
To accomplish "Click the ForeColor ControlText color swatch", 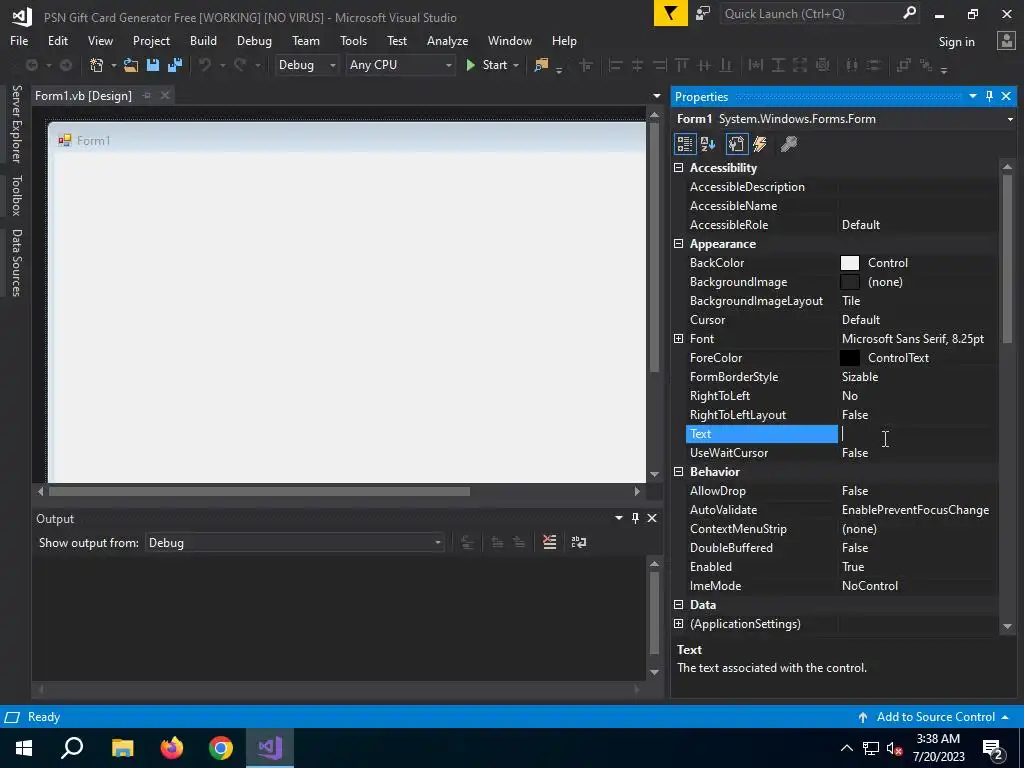I will pyautogui.click(x=850, y=358).
